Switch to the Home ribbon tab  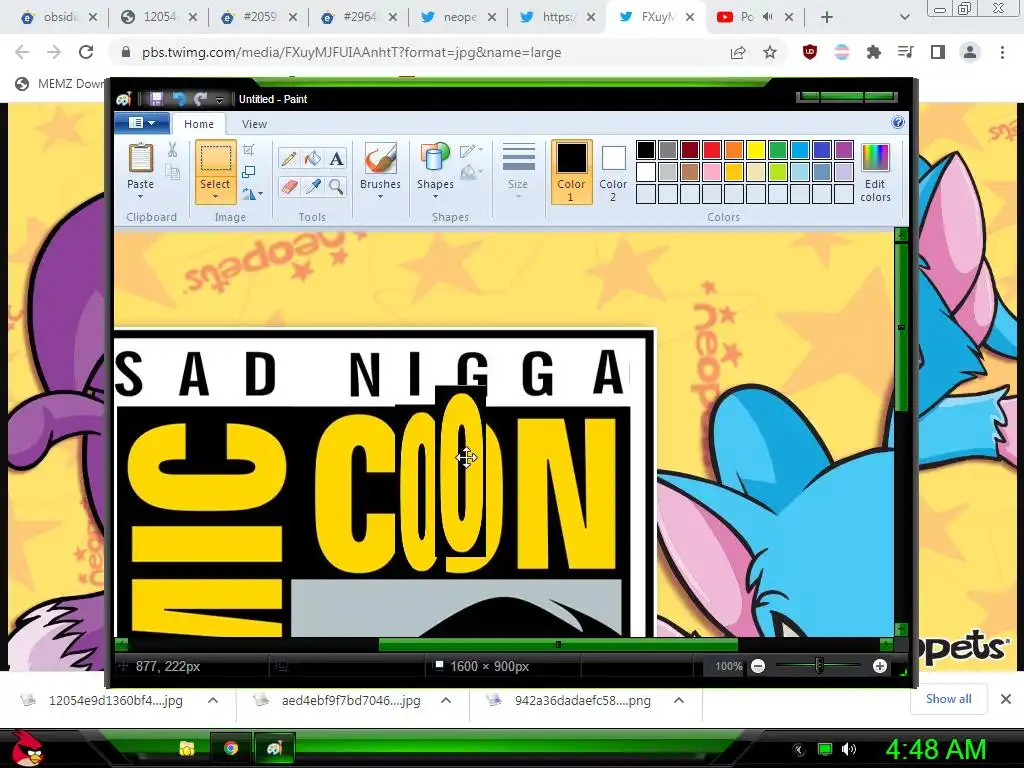tap(199, 124)
